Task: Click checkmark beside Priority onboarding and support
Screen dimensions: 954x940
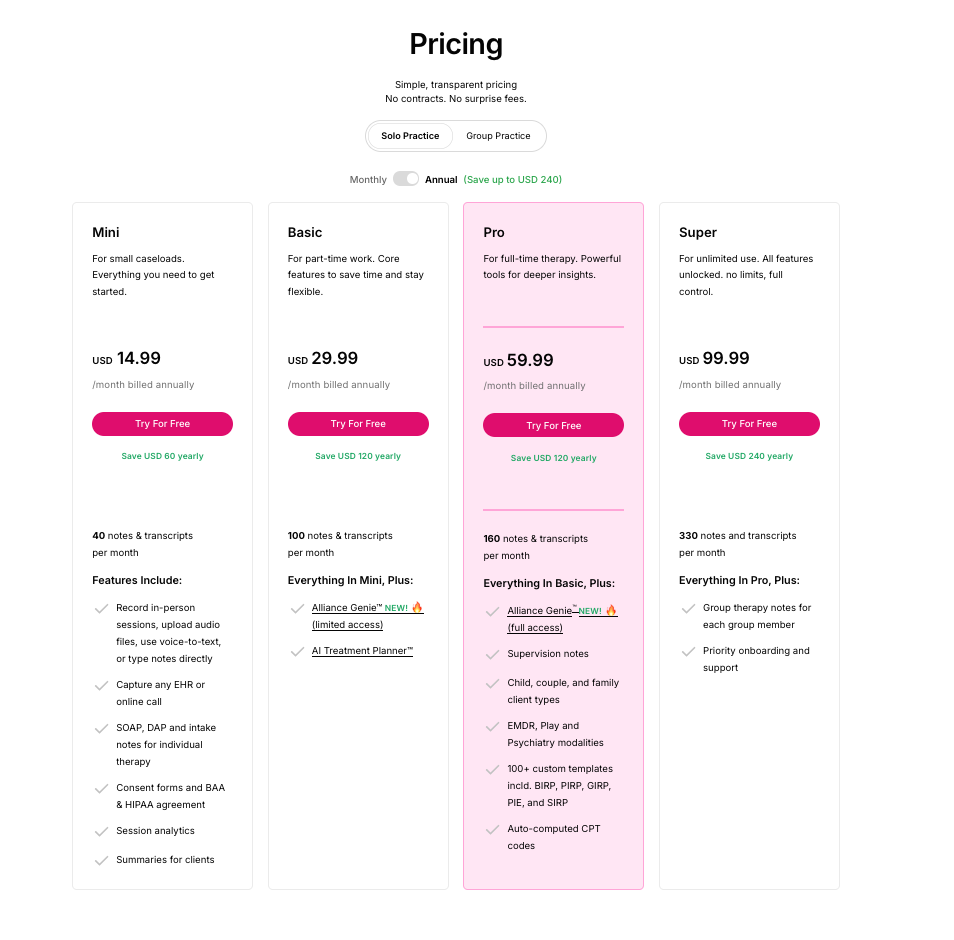Action: pos(688,652)
